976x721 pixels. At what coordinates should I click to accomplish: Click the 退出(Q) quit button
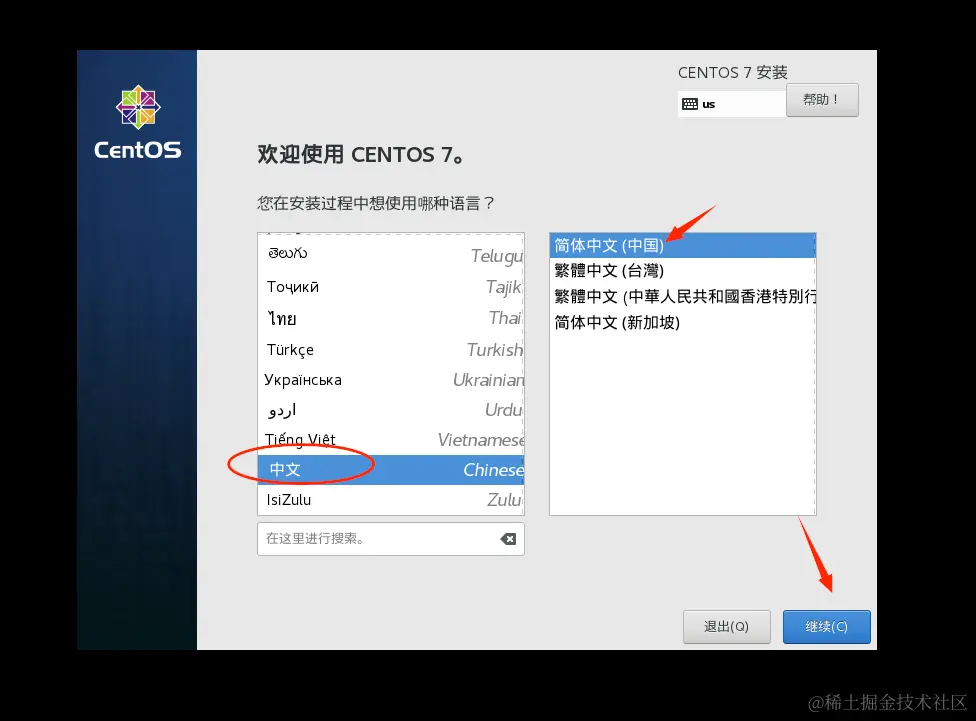[x=726, y=626]
